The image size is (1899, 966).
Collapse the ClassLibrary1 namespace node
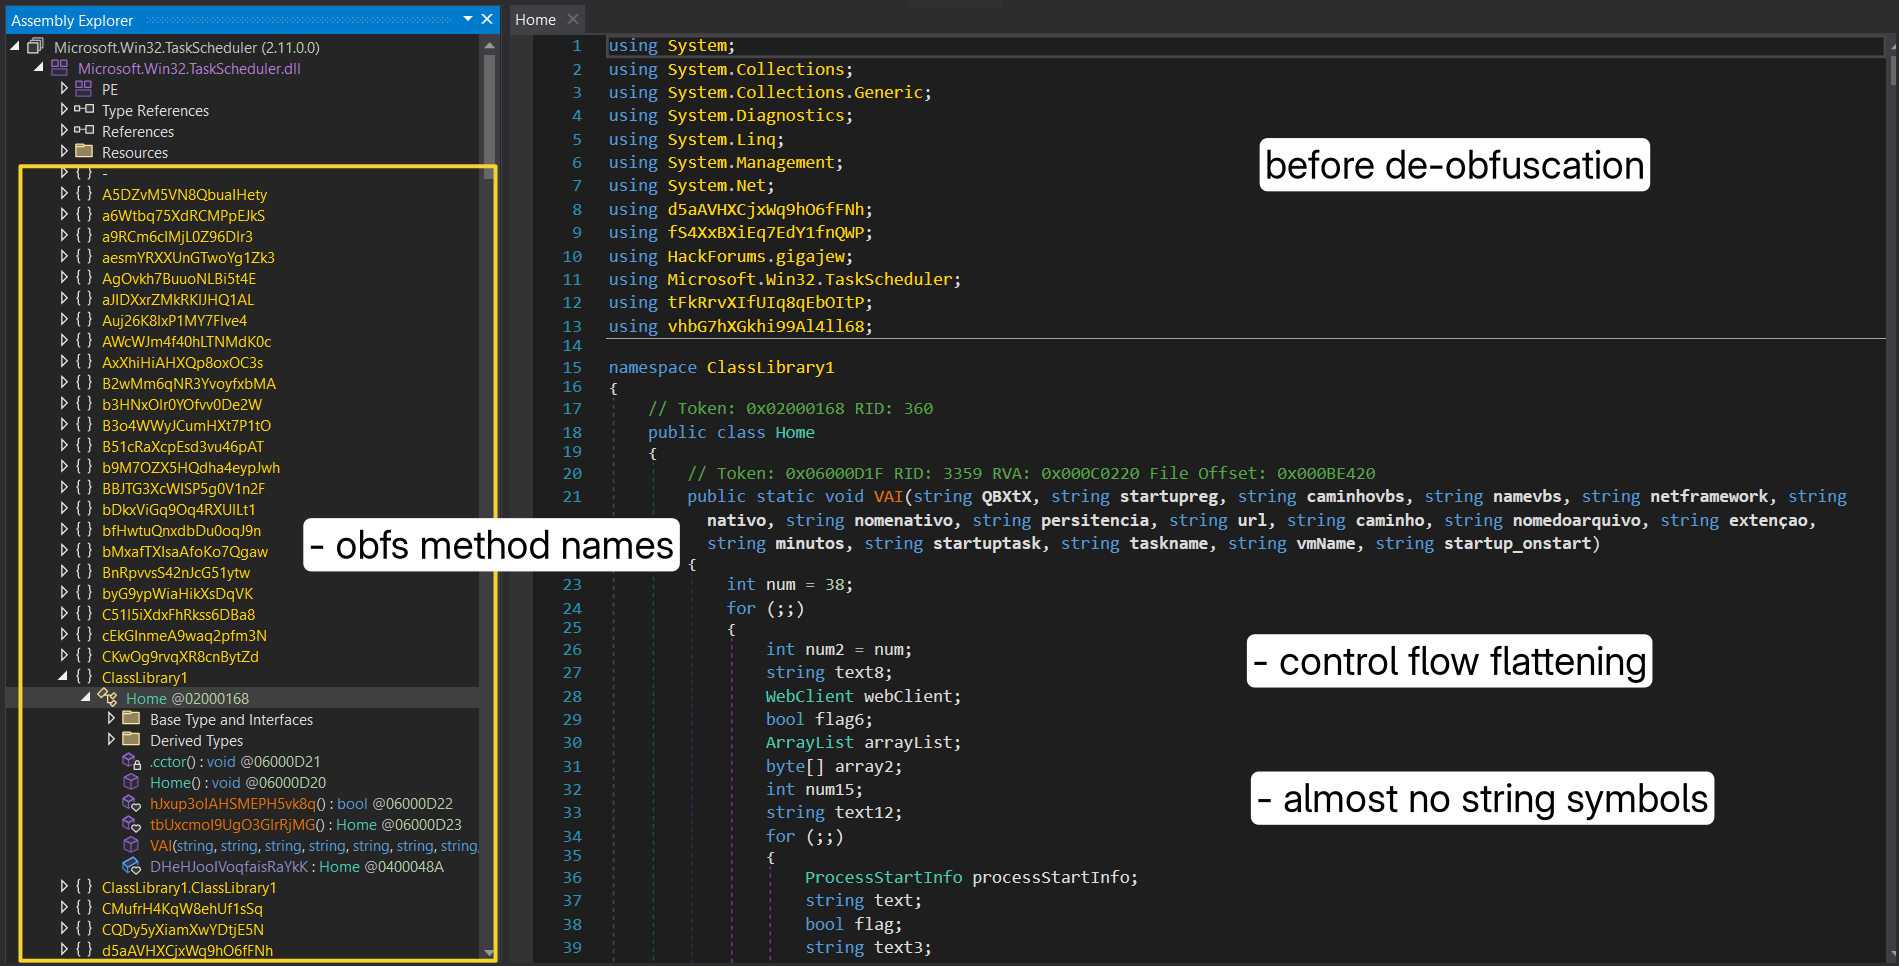click(x=63, y=677)
